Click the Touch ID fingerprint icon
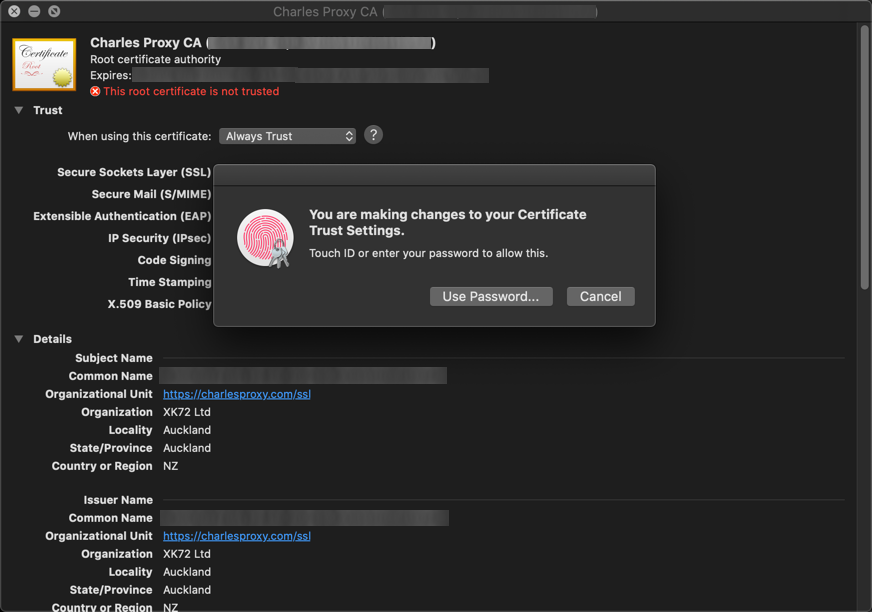This screenshot has width=872, height=612. tap(265, 238)
